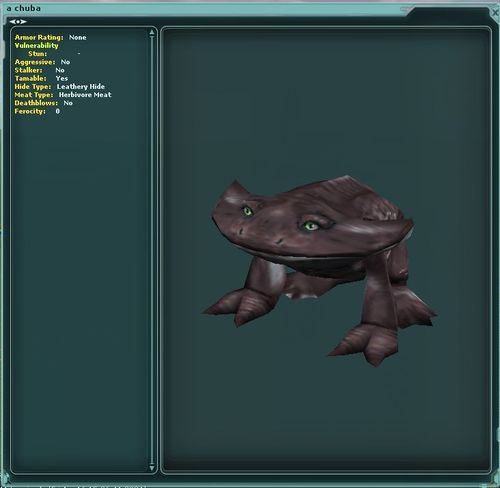
Task: Click the stats scrollbar up arrow
Action: (152, 32)
